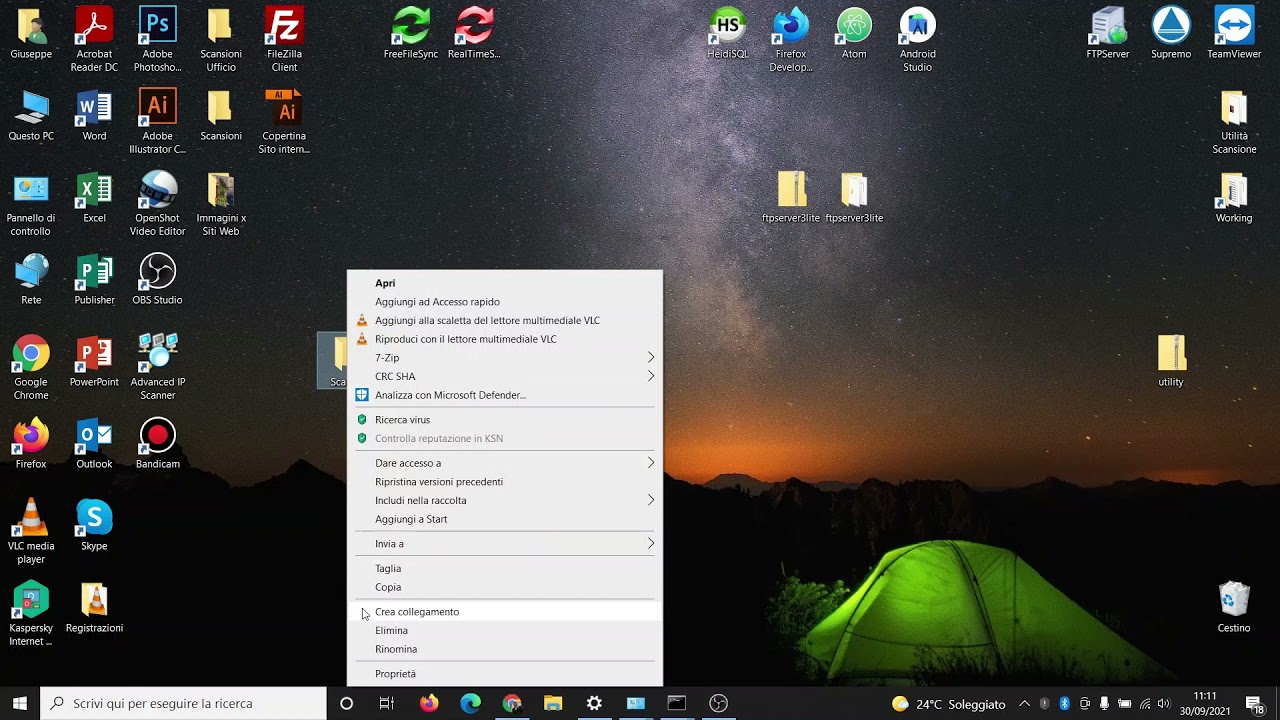Open the weather widget showing 24°C Soleggiato
This screenshot has width=1280, height=720.
(x=948, y=704)
